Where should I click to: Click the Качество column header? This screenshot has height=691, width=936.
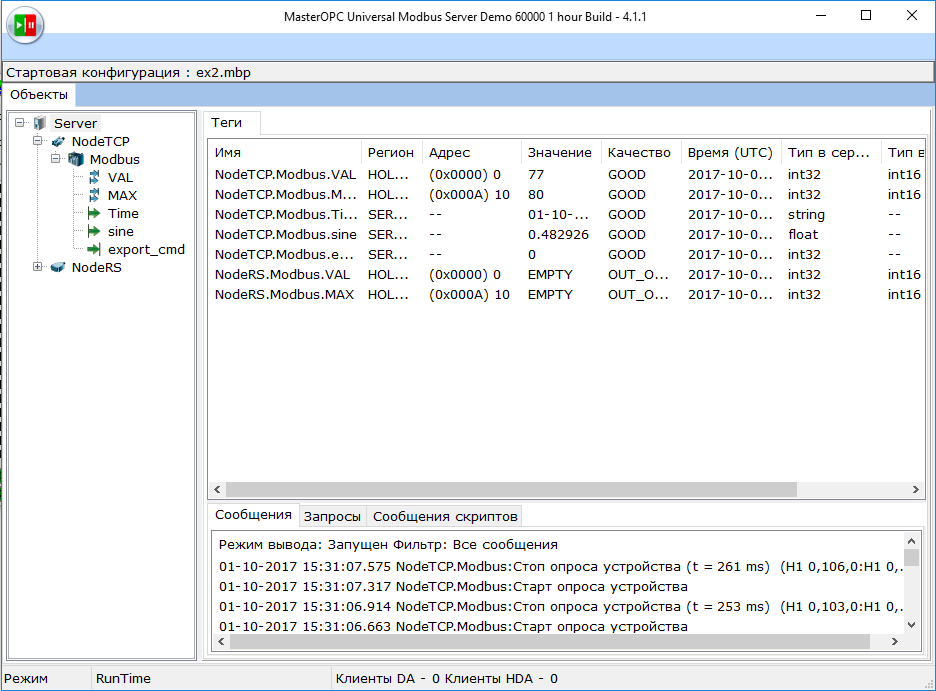tap(640, 152)
